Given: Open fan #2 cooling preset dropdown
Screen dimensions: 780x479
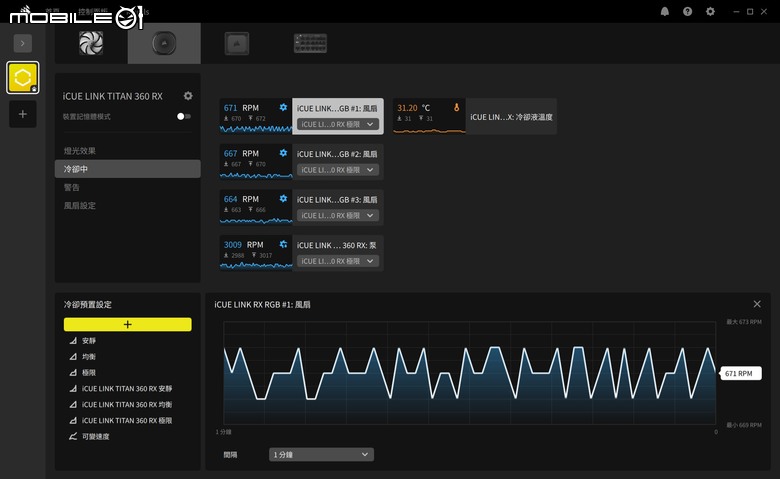Looking at the screenshot, I should (x=338, y=170).
